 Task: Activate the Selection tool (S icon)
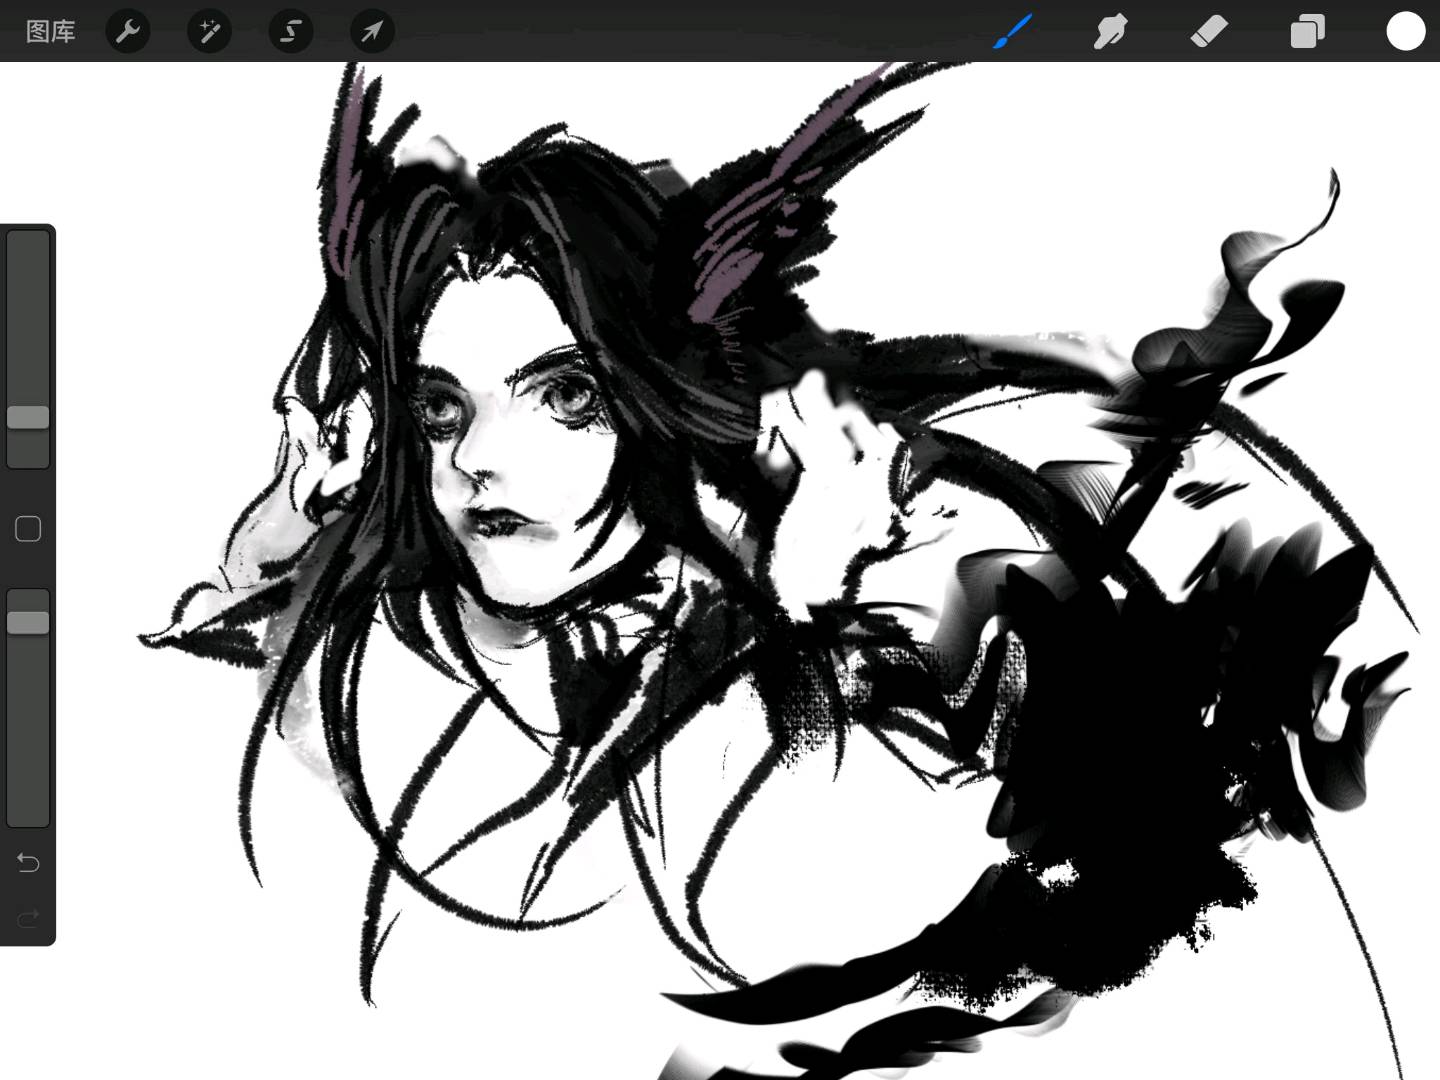pos(290,32)
